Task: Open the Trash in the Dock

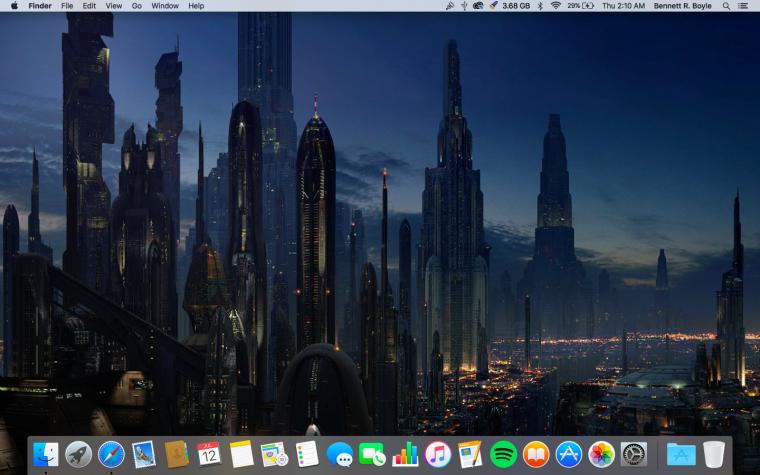Action: click(x=714, y=455)
